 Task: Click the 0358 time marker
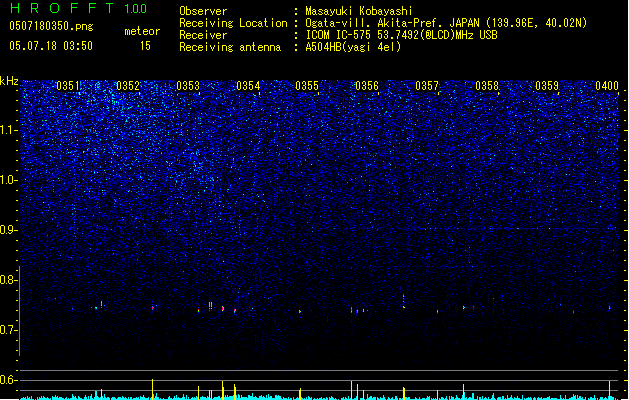487,86
